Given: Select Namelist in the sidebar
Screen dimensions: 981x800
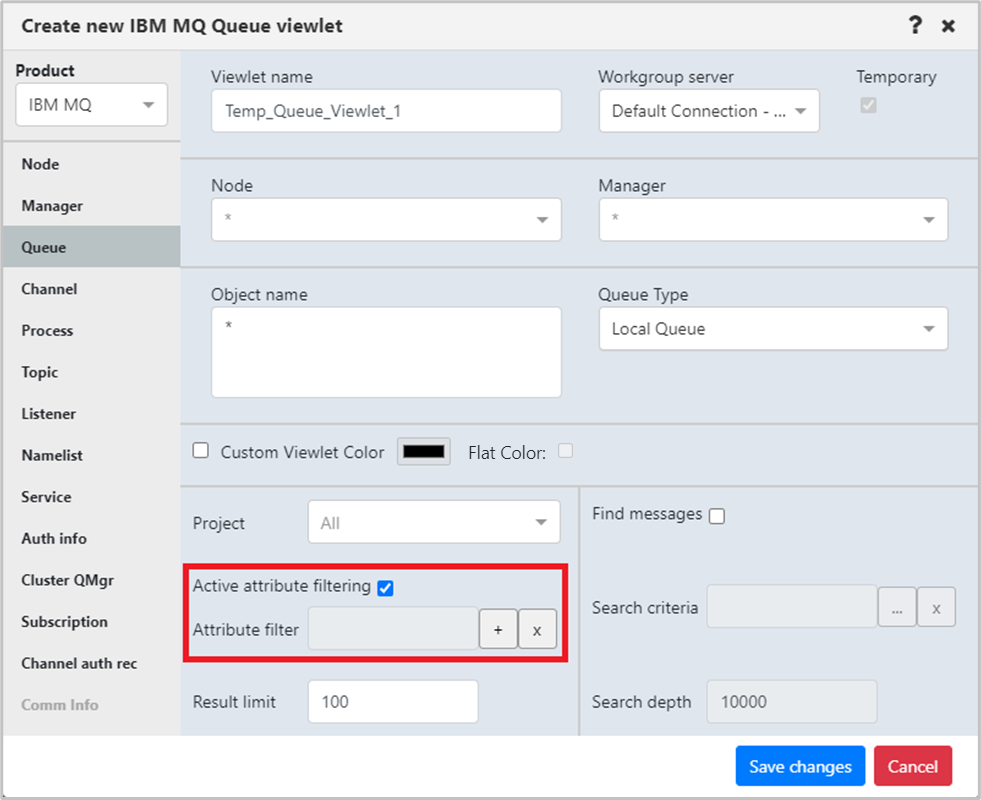Looking at the screenshot, I should pos(91,455).
